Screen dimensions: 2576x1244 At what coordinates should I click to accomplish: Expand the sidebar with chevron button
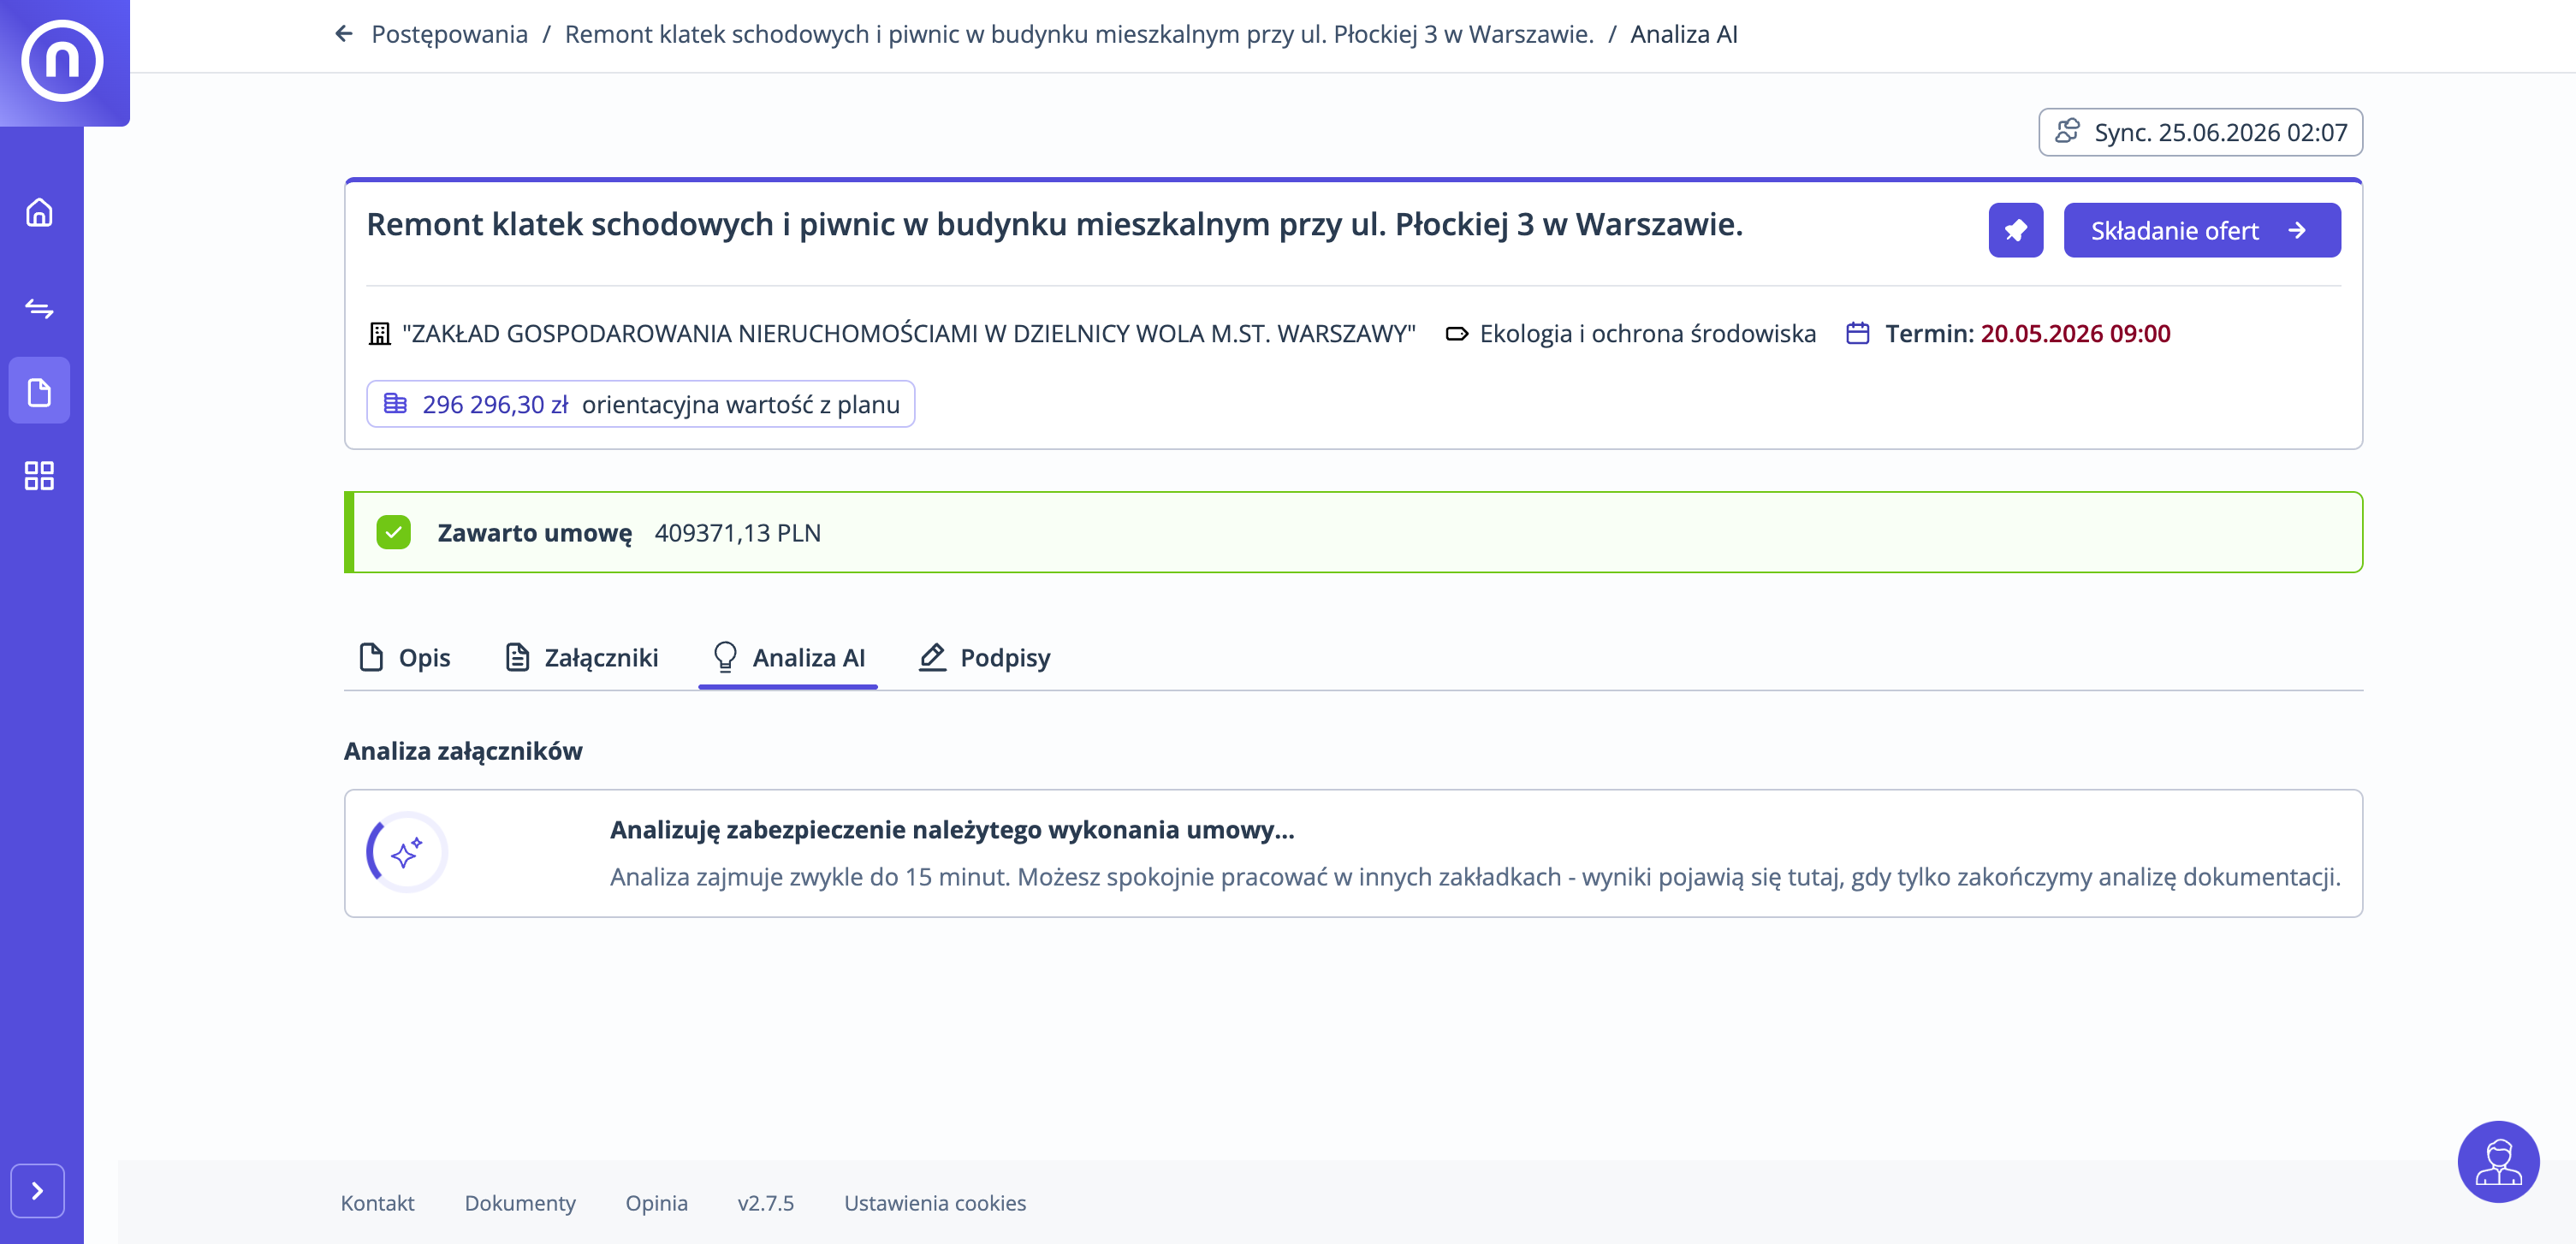coord(38,1190)
